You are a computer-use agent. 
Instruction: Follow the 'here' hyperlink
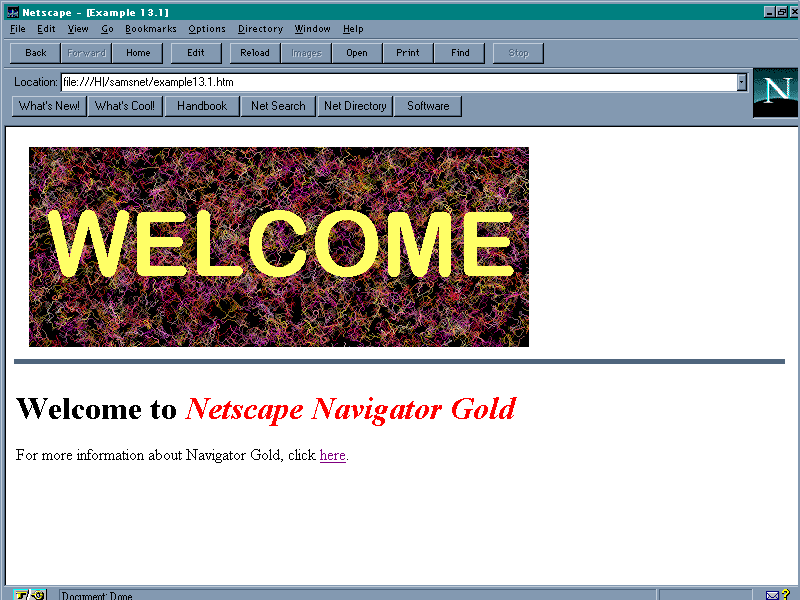[x=333, y=456]
